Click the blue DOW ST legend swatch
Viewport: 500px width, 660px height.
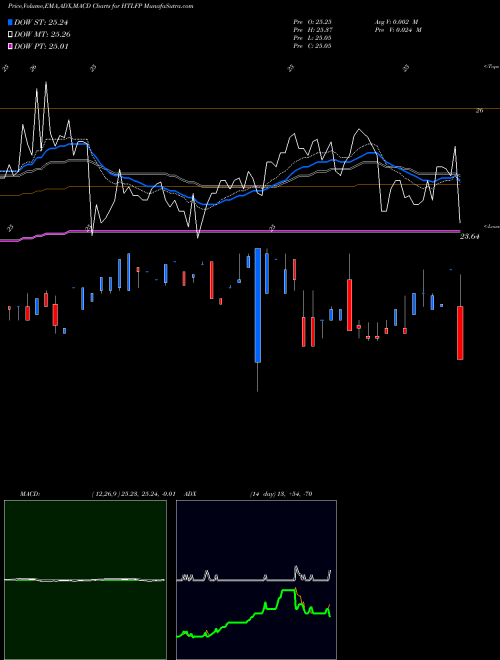click(x=11, y=22)
